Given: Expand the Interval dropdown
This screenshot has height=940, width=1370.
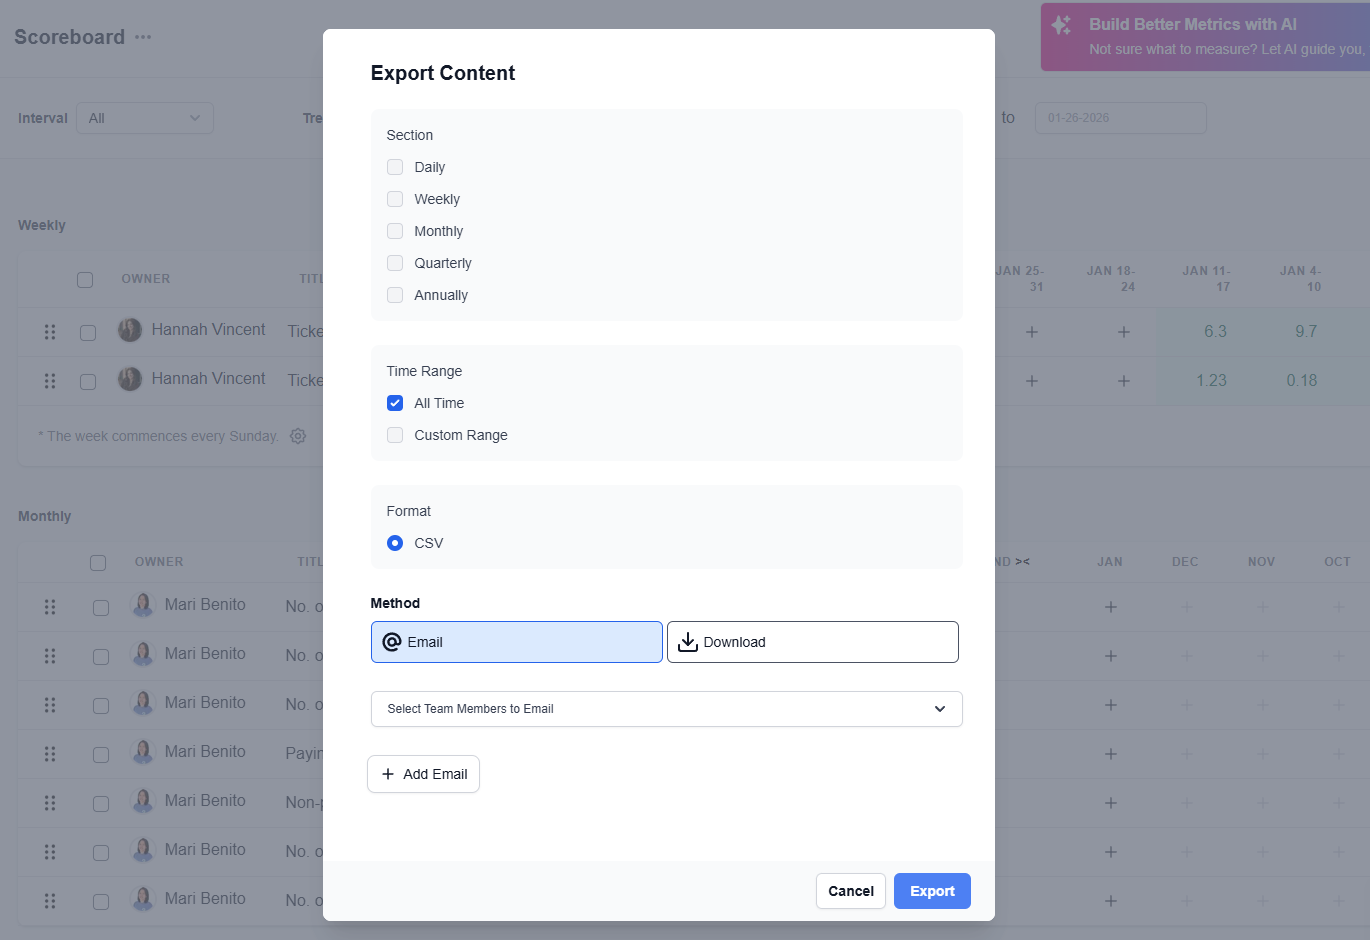Looking at the screenshot, I should (x=145, y=118).
